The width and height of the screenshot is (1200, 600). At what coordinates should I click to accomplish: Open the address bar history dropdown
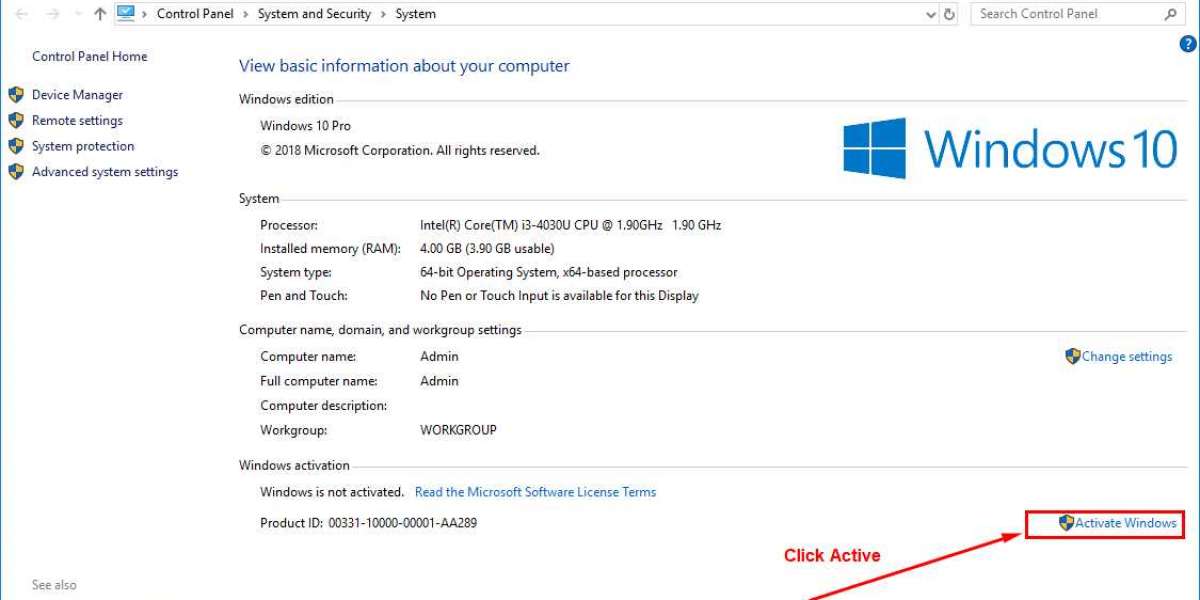[932, 14]
